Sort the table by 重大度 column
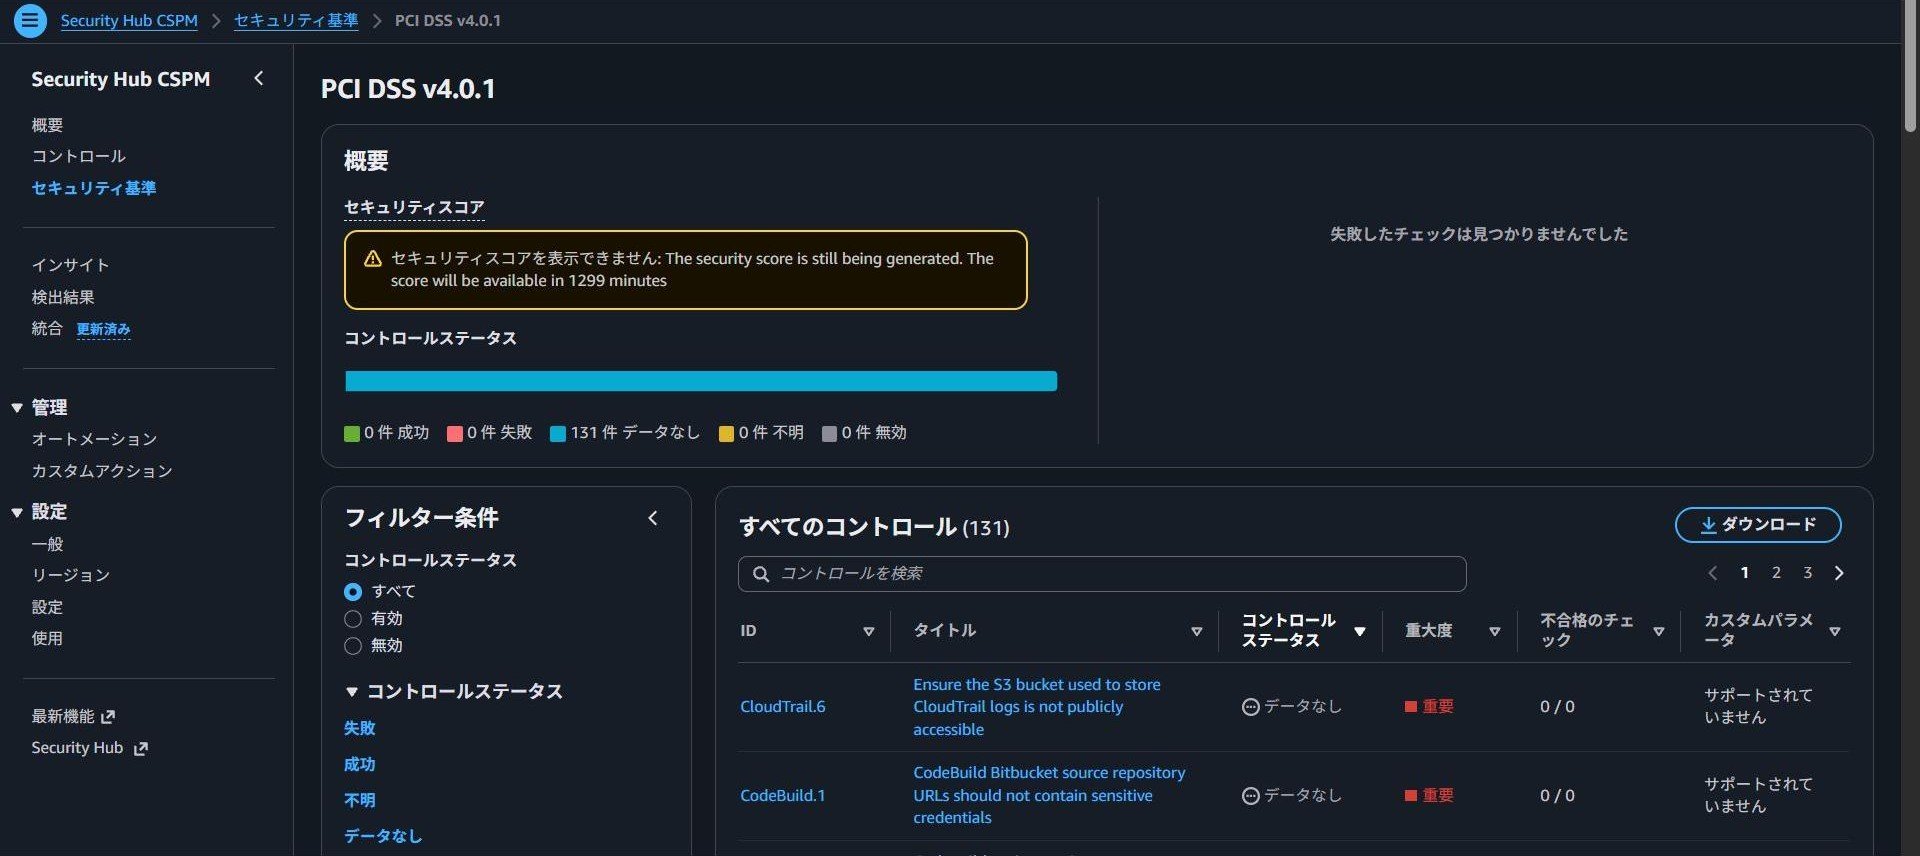1920x856 pixels. [1494, 631]
